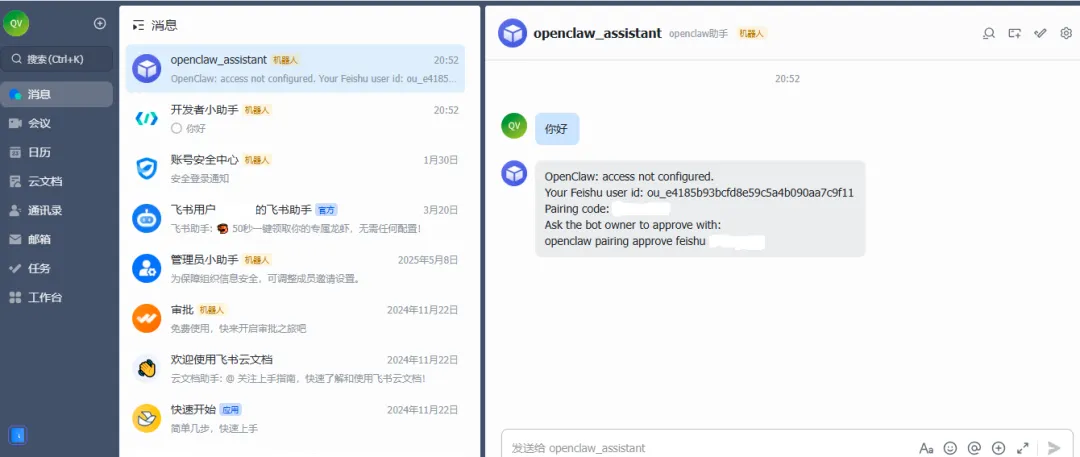Open 通讯录 in the sidebar
Screen dimensions: 1080x457
point(56,210)
